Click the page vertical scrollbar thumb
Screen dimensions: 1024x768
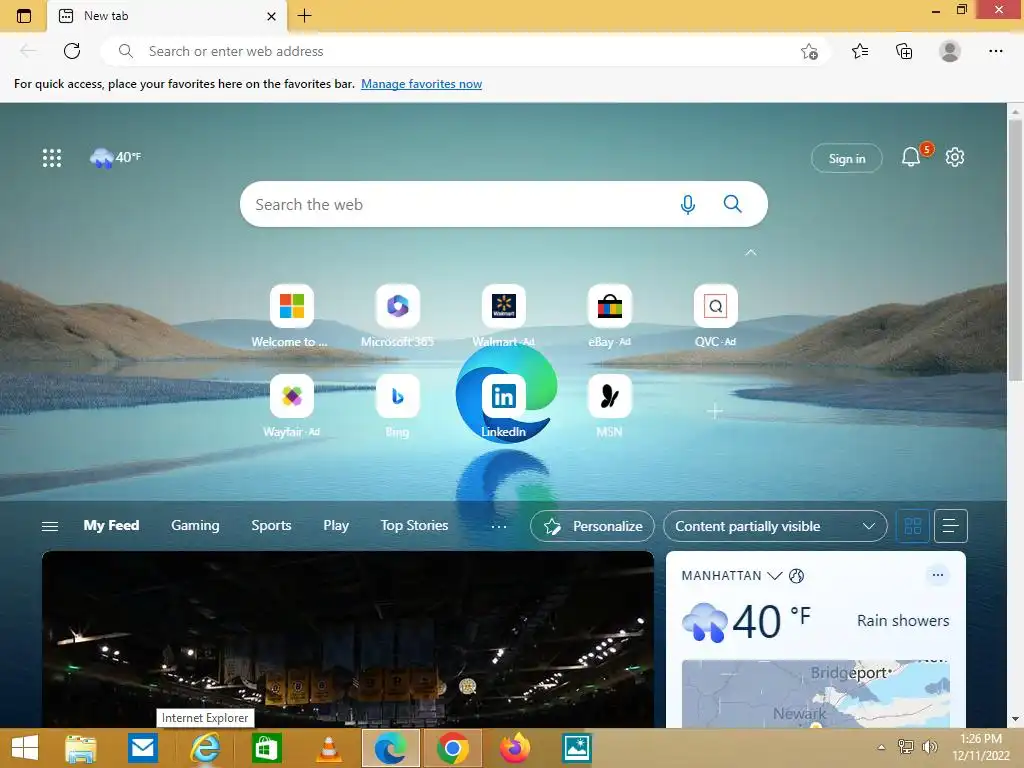[1015, 249]
